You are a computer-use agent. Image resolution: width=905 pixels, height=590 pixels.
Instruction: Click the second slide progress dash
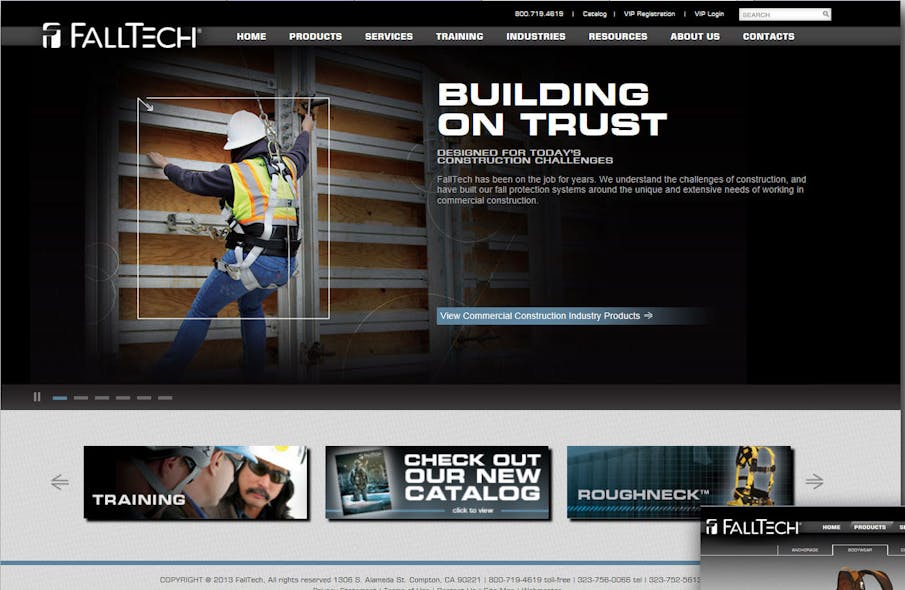[x=80, y=397]
